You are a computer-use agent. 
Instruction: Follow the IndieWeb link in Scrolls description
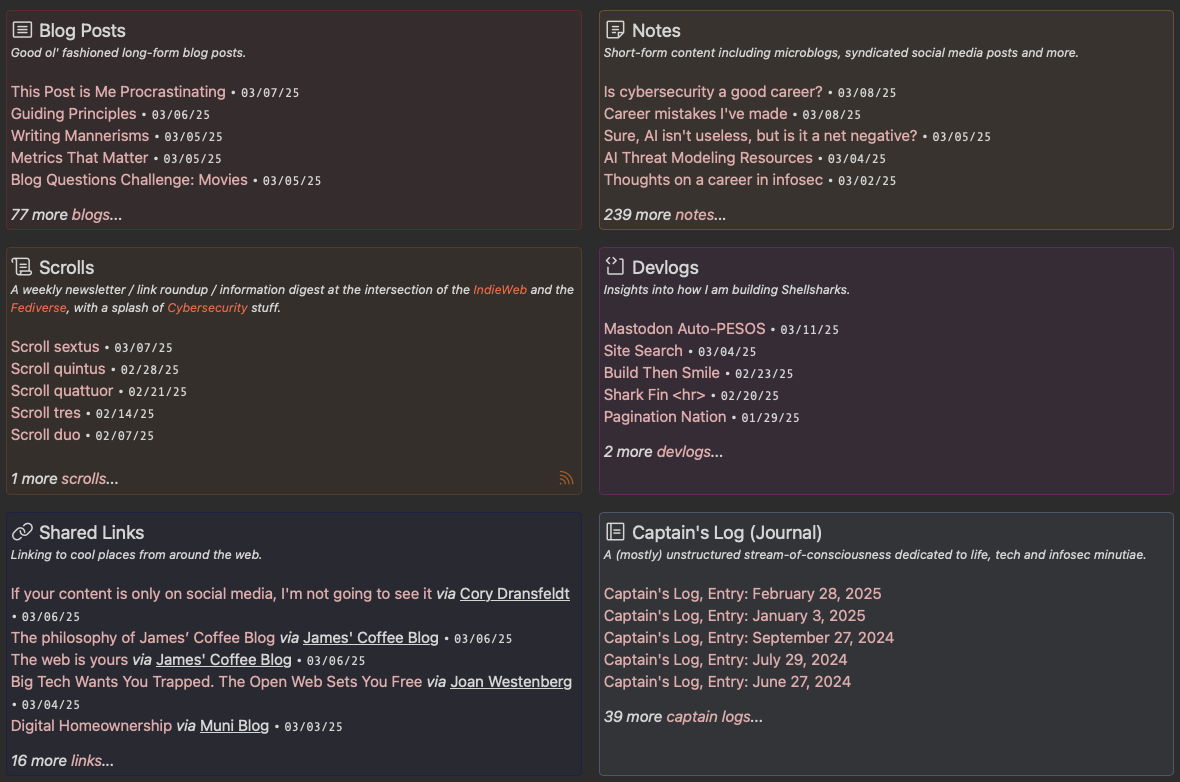(500, 290)
